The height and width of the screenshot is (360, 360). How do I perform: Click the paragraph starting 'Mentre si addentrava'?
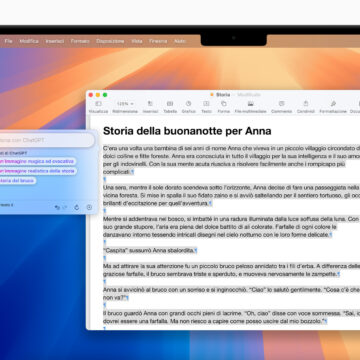pos(231,227)
